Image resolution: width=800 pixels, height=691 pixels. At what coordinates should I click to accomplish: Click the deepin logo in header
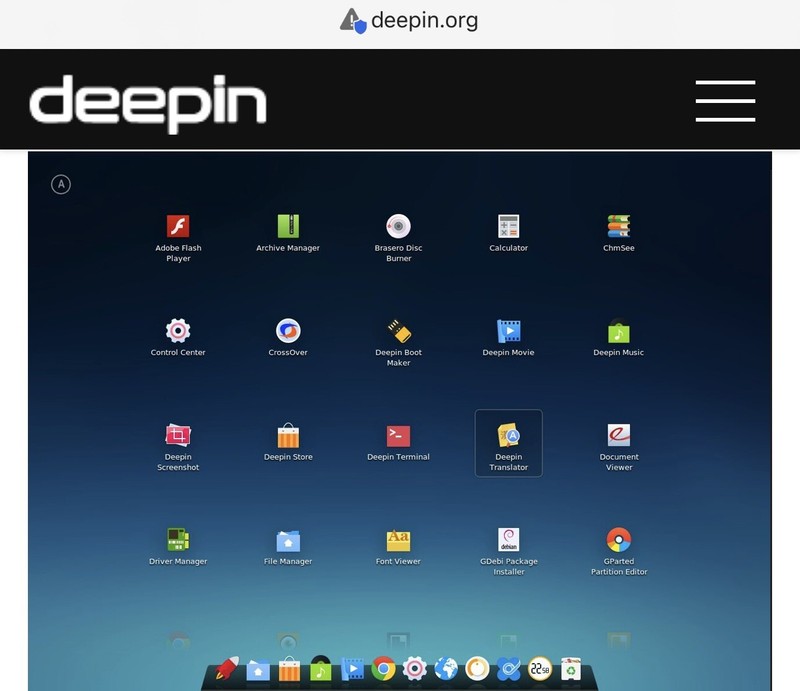coord(148,104)
